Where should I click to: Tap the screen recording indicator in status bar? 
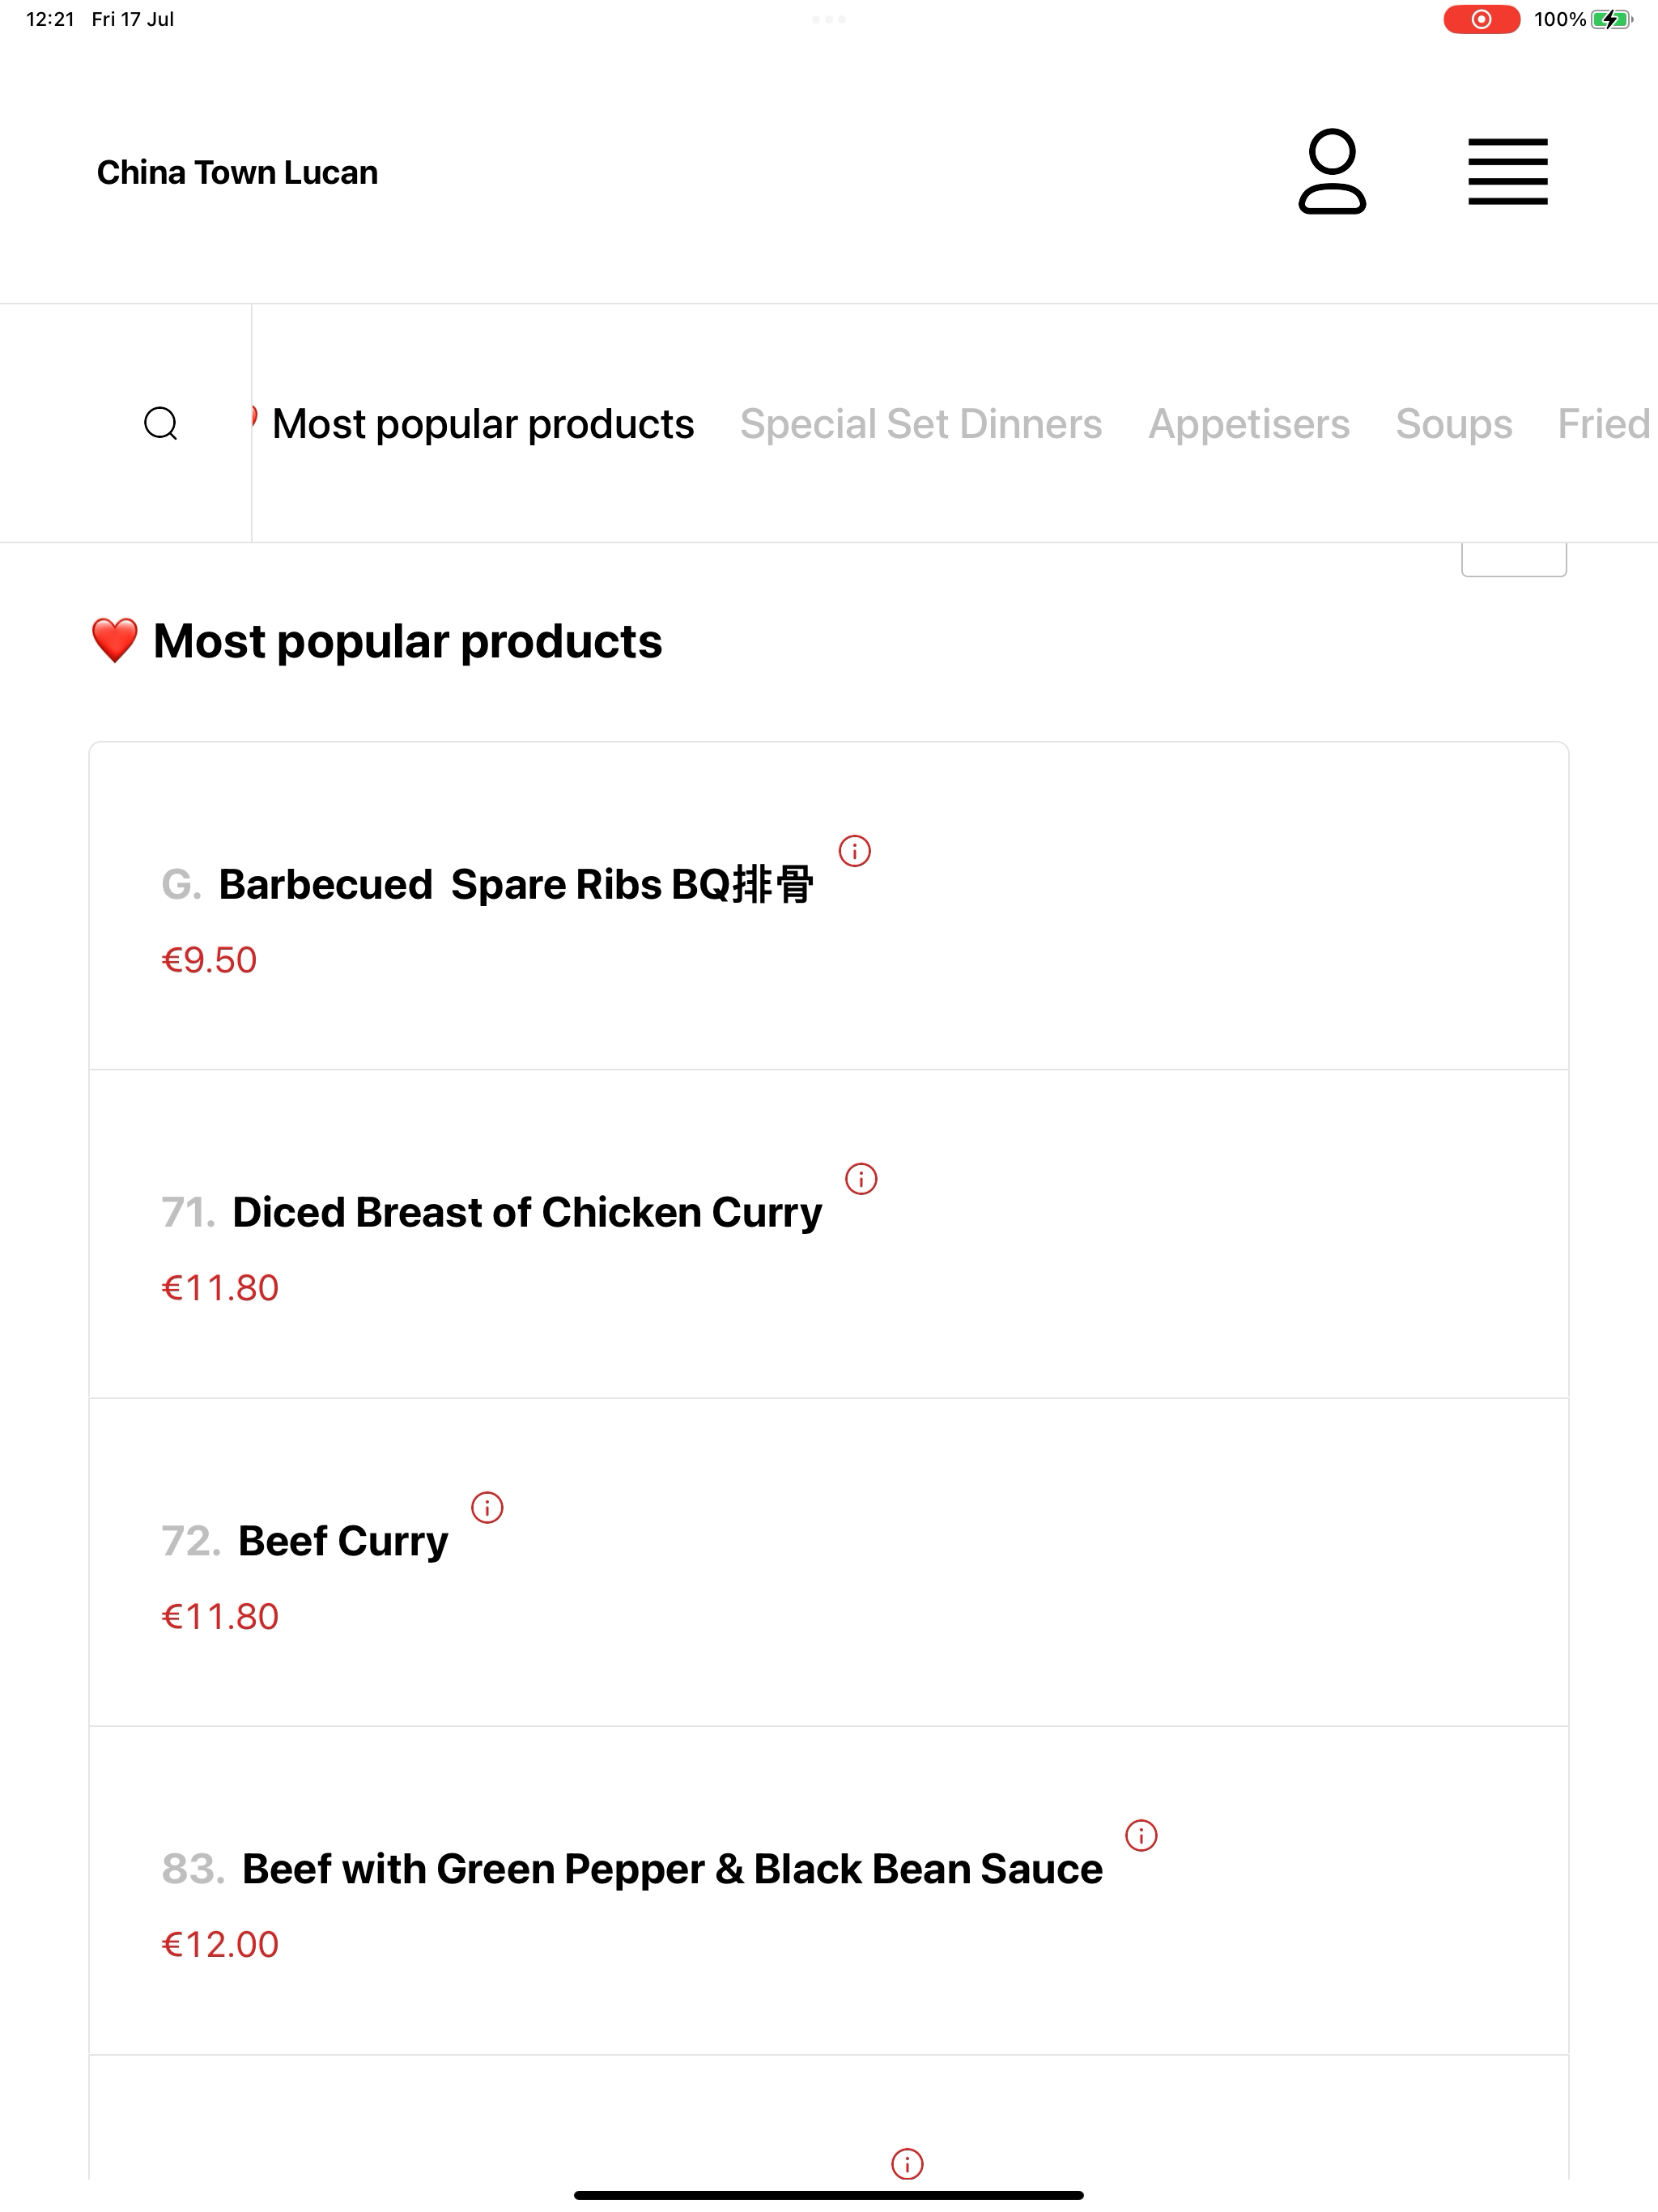[x=1481, y=19]
